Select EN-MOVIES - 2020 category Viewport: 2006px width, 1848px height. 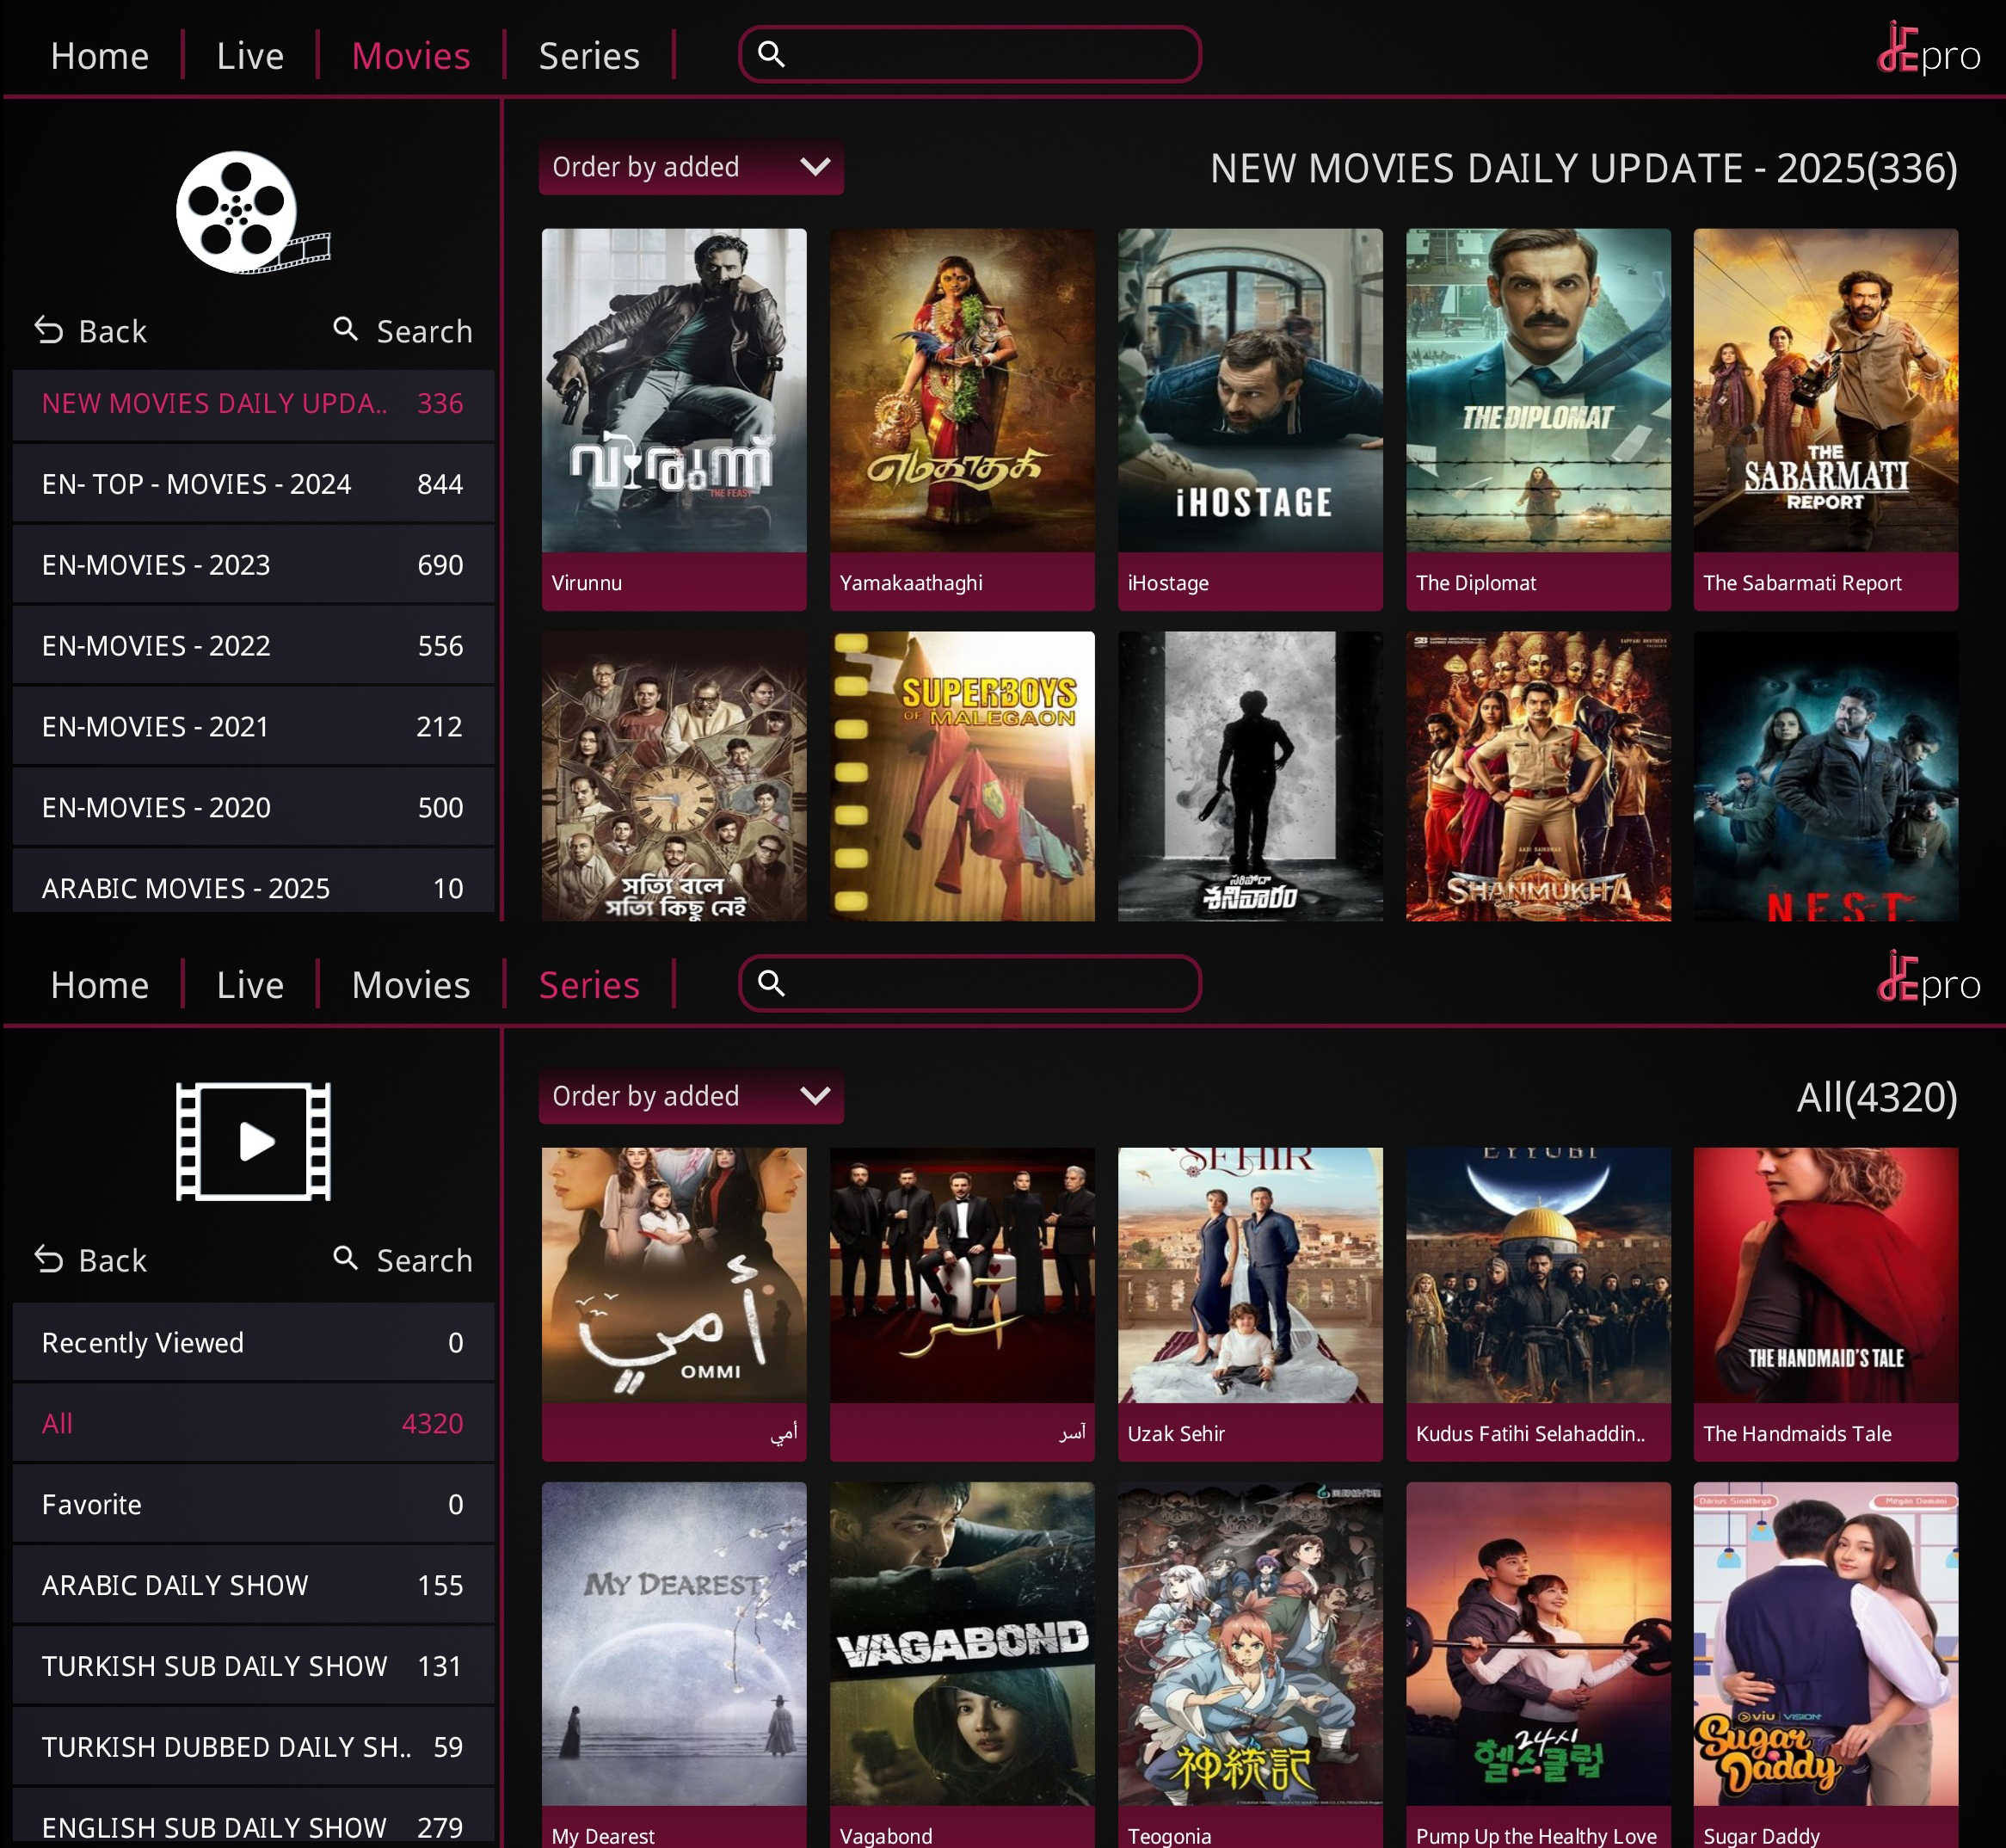[253, 809]
